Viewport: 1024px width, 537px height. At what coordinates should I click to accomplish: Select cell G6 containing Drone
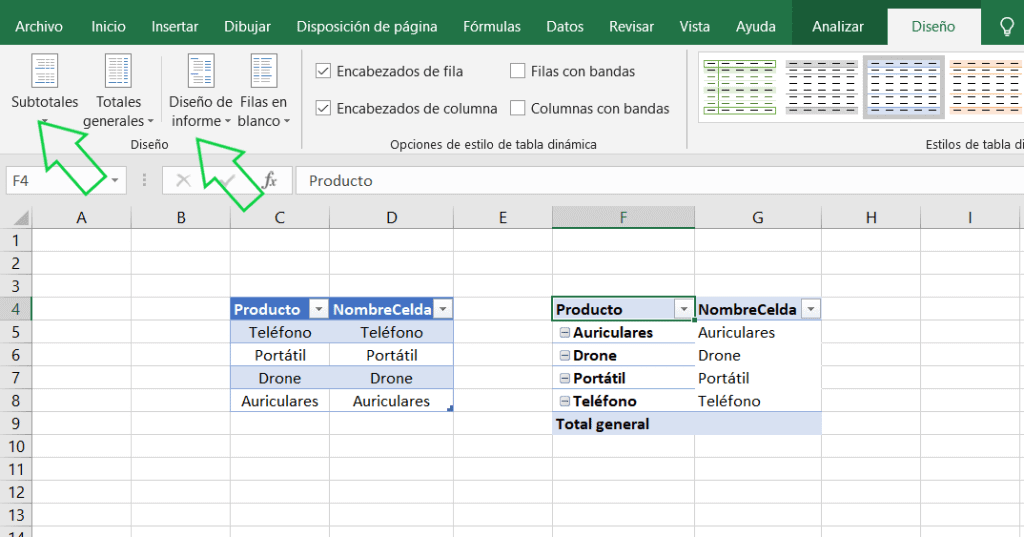[x=758, y=355]
